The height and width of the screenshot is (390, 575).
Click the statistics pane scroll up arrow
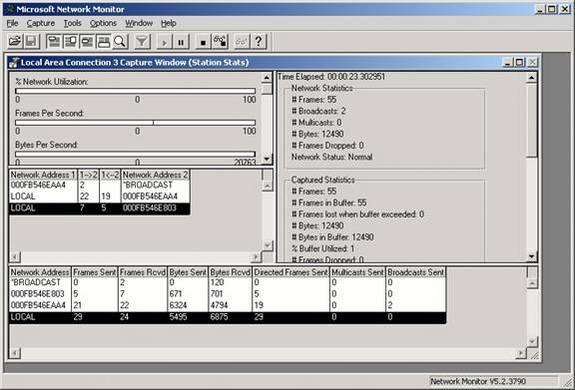click(532, 77)
